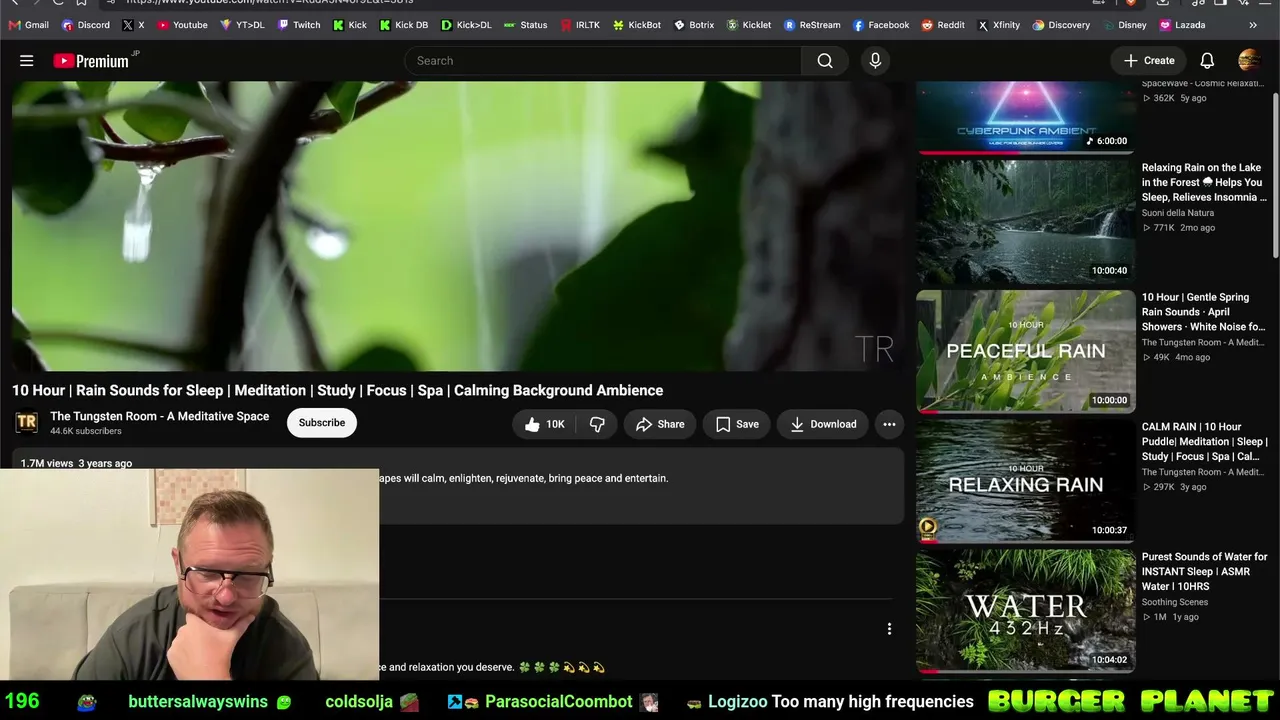Image resolution: width=1280 pixels, height=720 pixels.
Task: Open the Youtube bookmark
Action: [182, 25]
